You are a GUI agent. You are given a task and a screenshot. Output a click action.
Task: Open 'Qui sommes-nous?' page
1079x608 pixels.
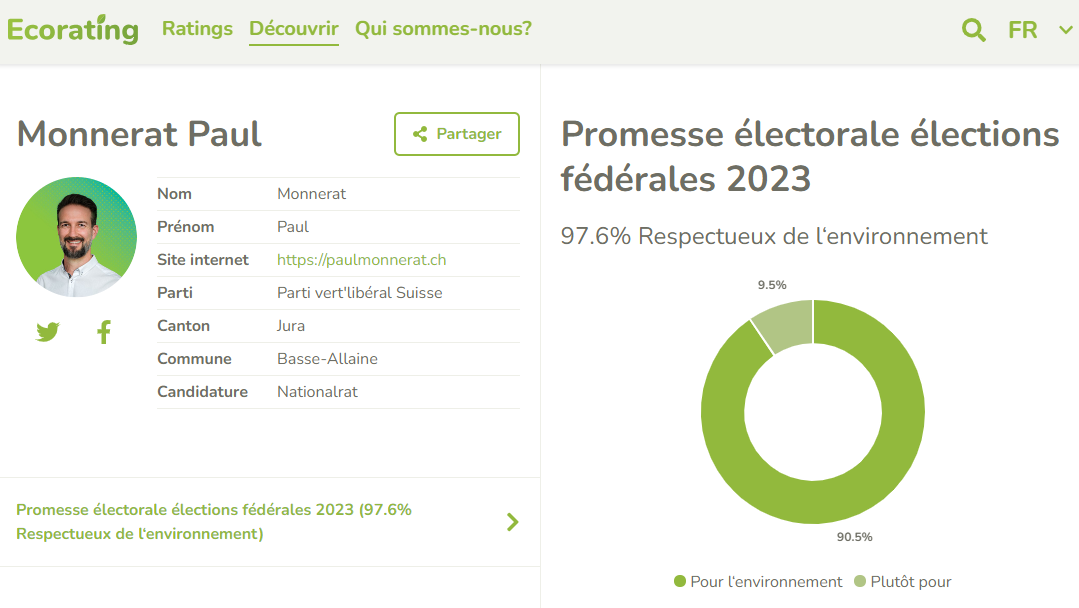(443, 29)
